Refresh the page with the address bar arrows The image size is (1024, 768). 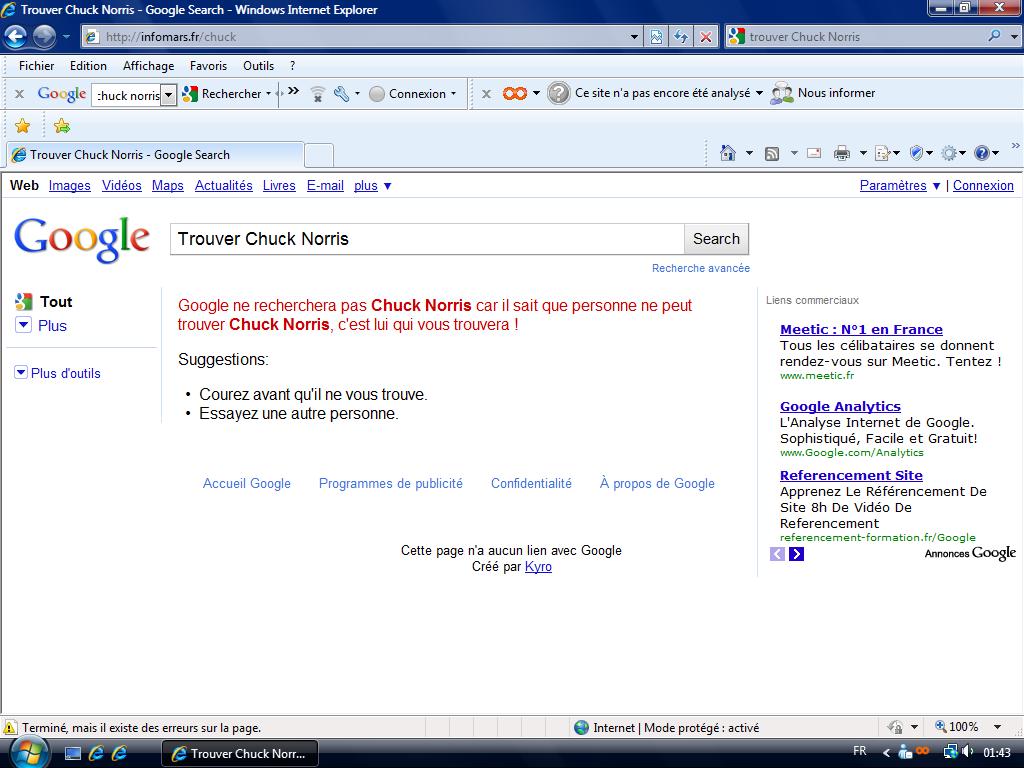tap(681, 37)
